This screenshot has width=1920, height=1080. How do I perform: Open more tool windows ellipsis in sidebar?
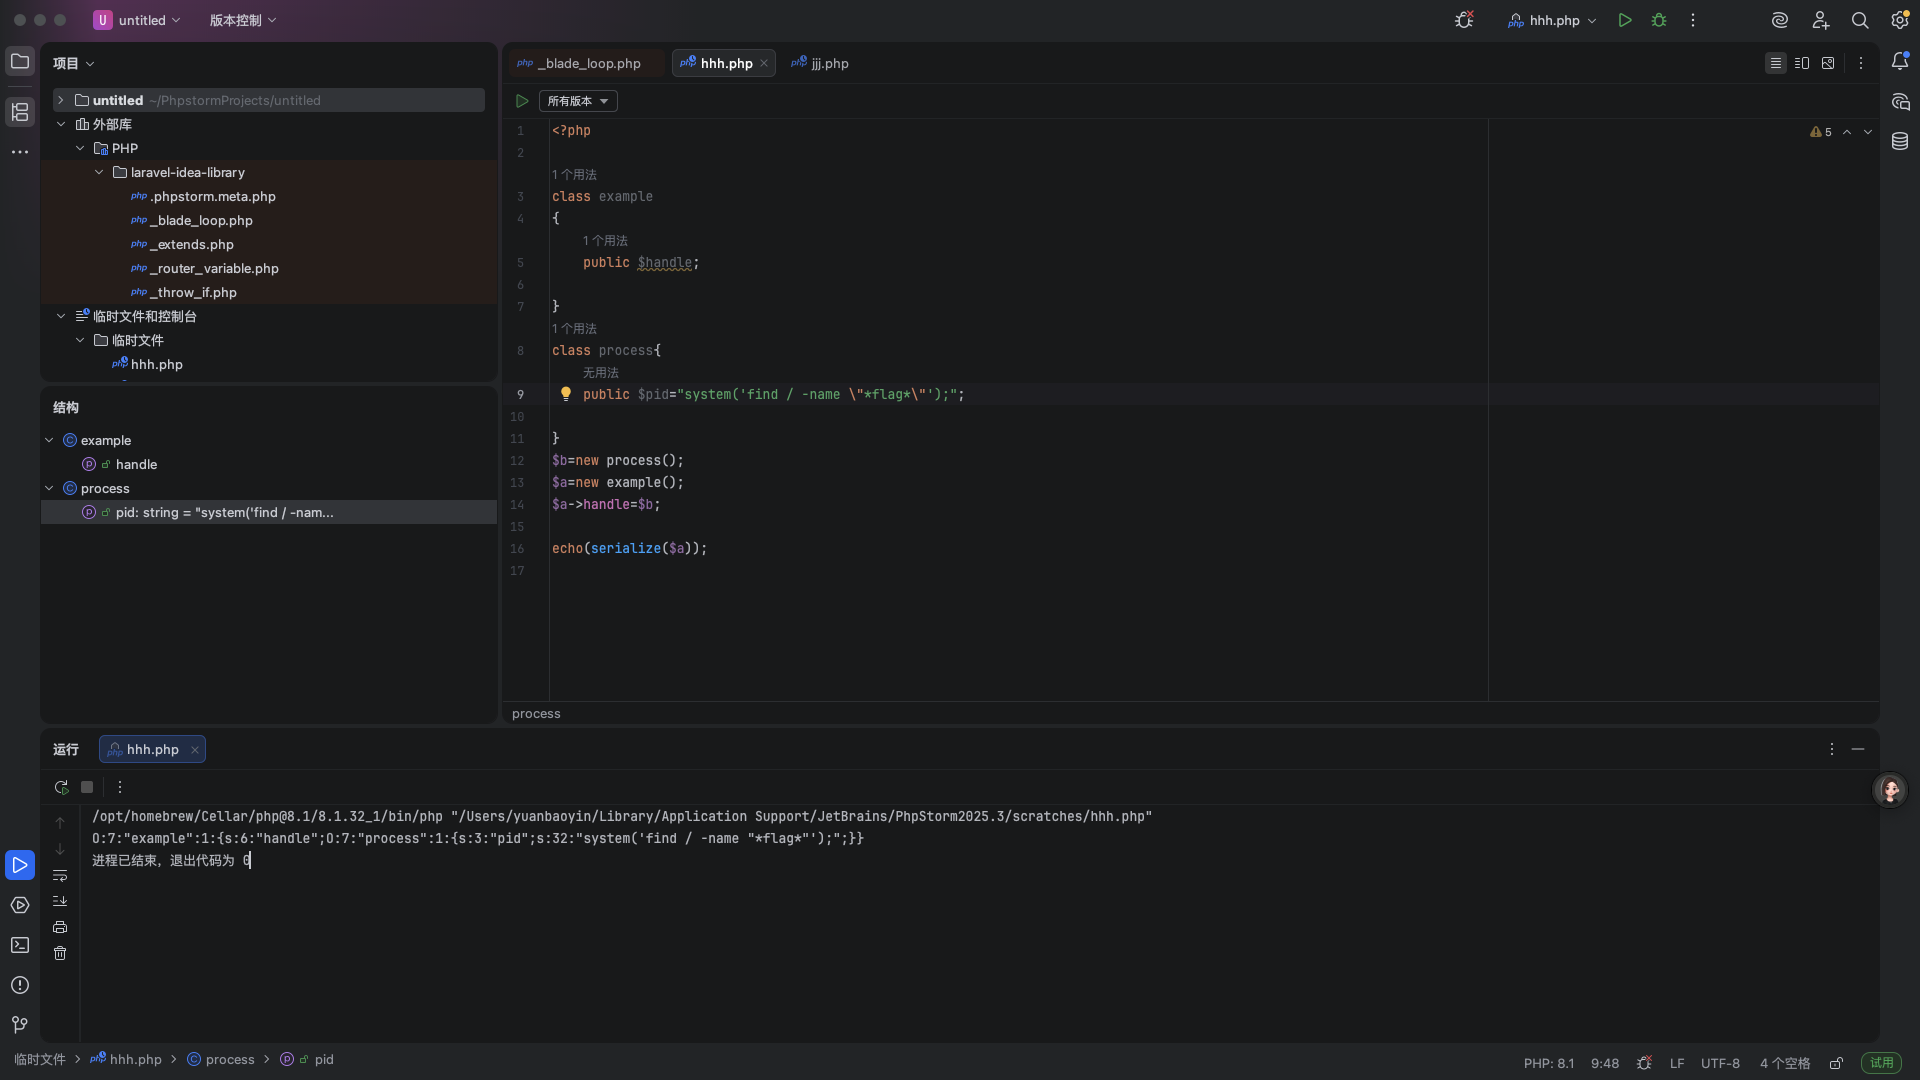20,152
